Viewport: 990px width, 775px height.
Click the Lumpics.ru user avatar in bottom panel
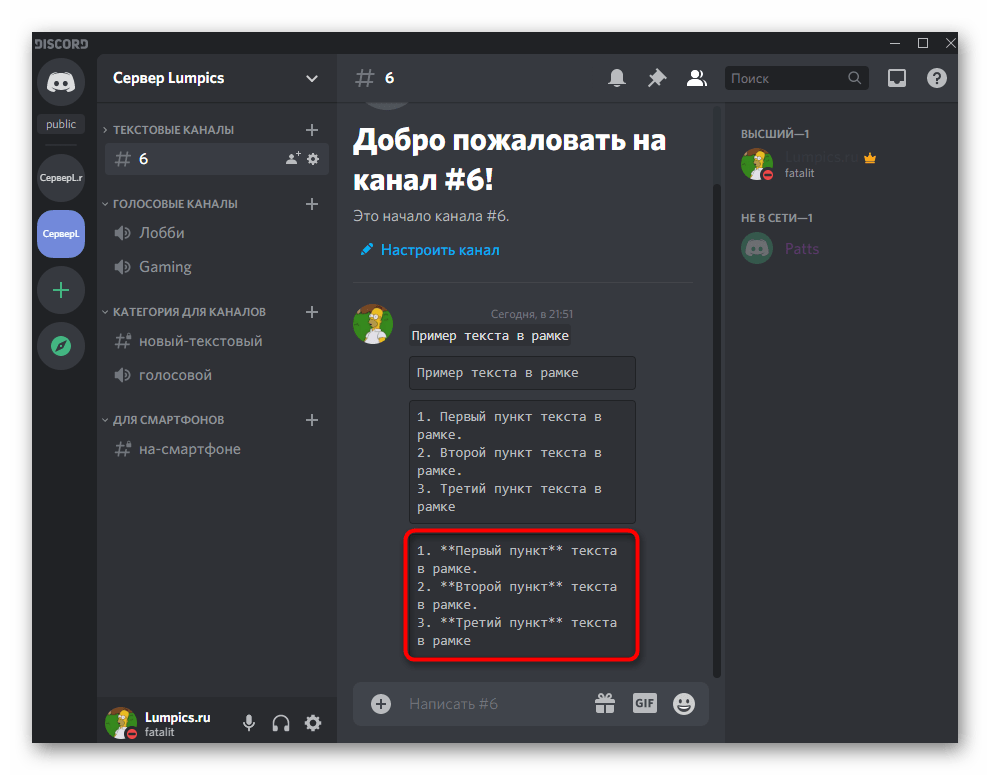pos(121,723)
